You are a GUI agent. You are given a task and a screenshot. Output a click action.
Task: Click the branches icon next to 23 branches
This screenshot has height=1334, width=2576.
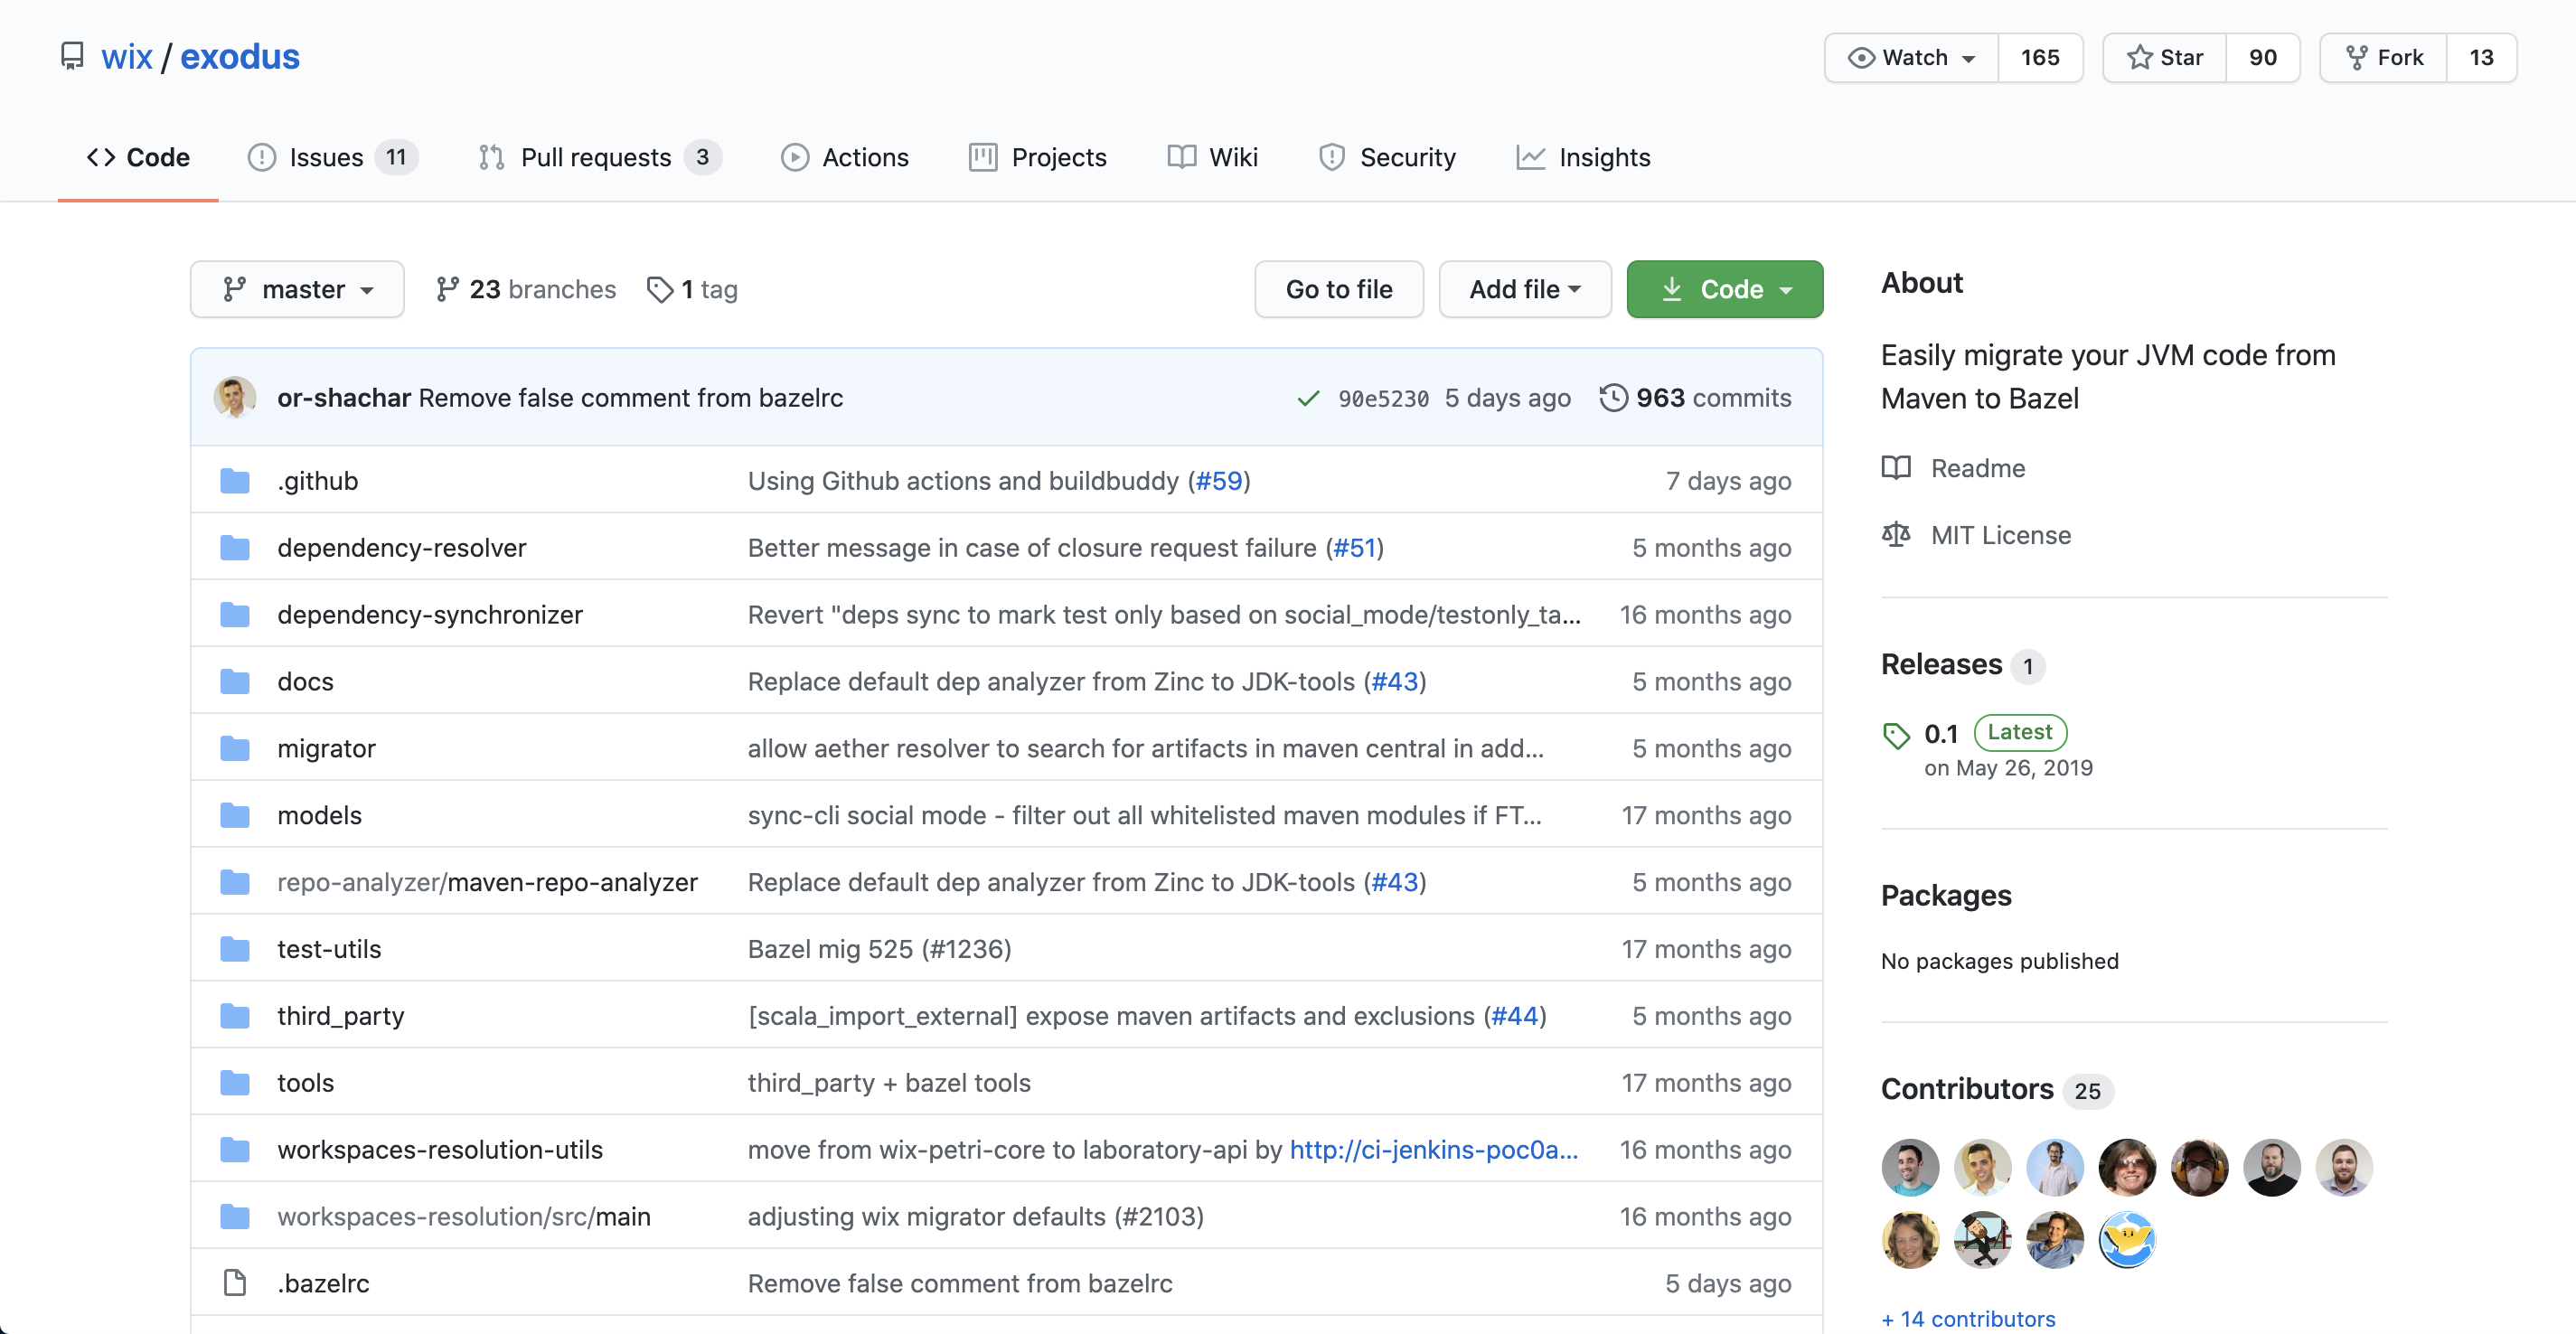[447, 290]
